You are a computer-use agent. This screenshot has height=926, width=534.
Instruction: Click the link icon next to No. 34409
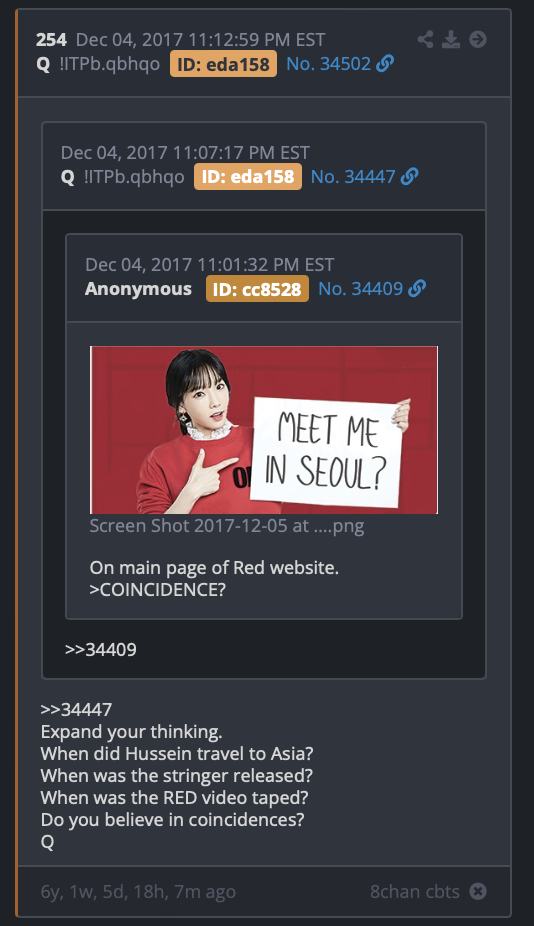417,288
